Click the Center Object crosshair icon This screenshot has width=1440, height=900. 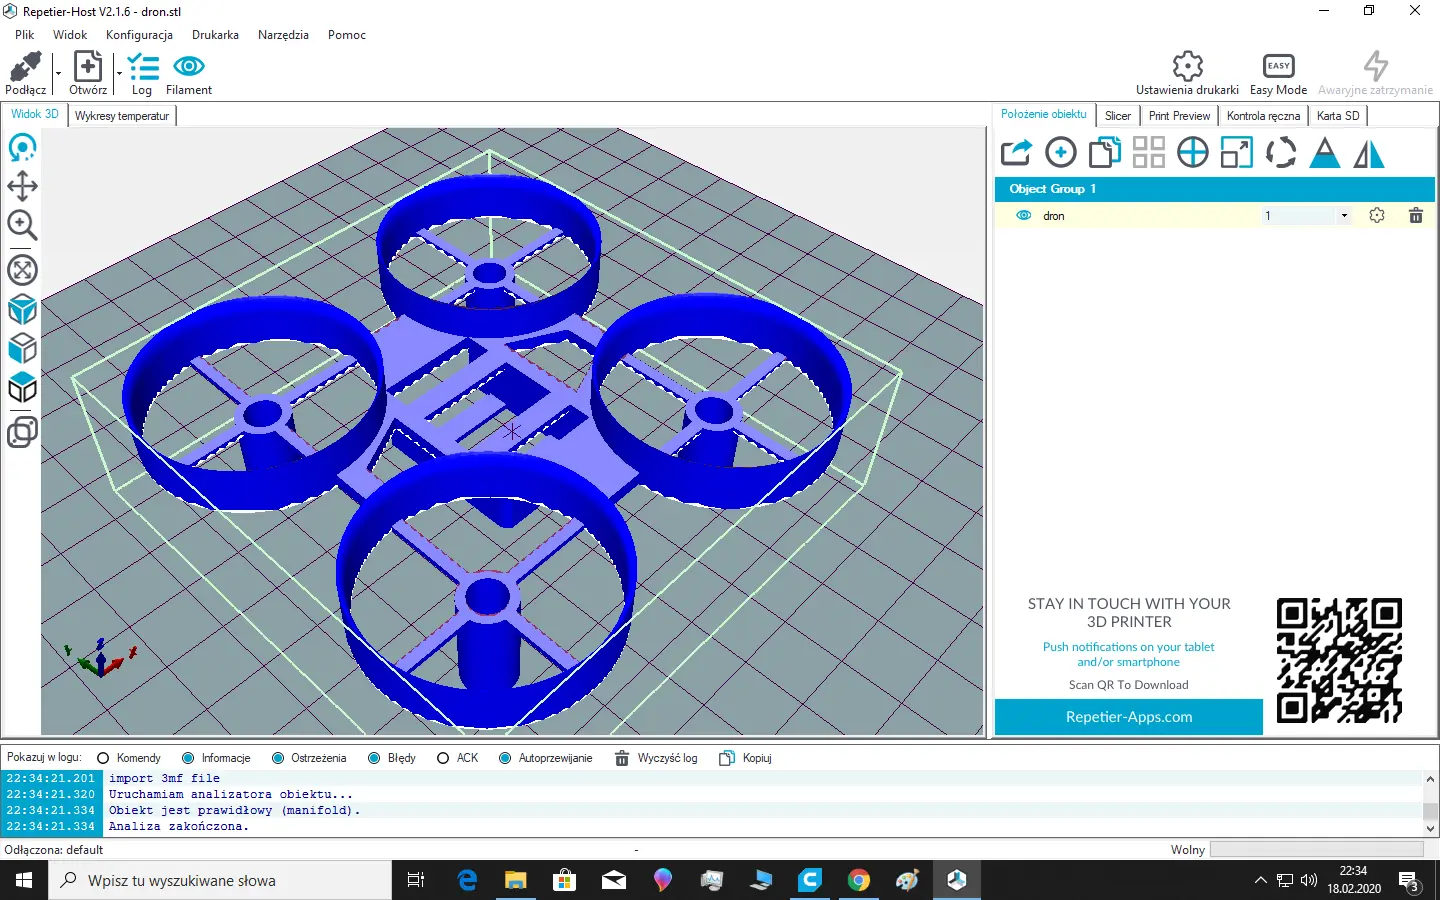(x=1192, y=153)
